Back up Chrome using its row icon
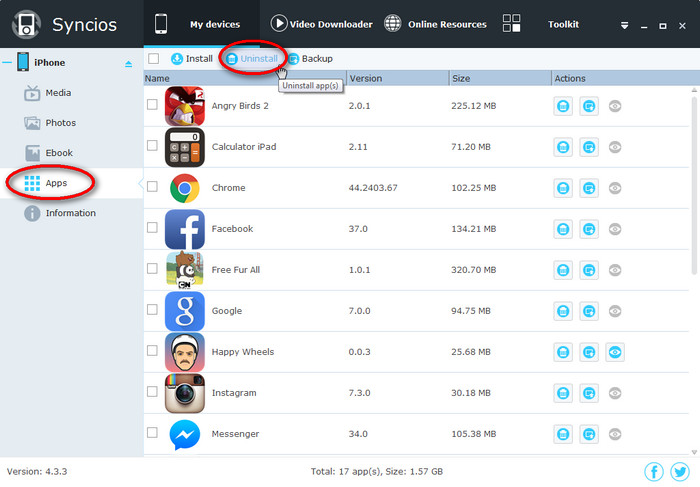 [x=589, y=188]
